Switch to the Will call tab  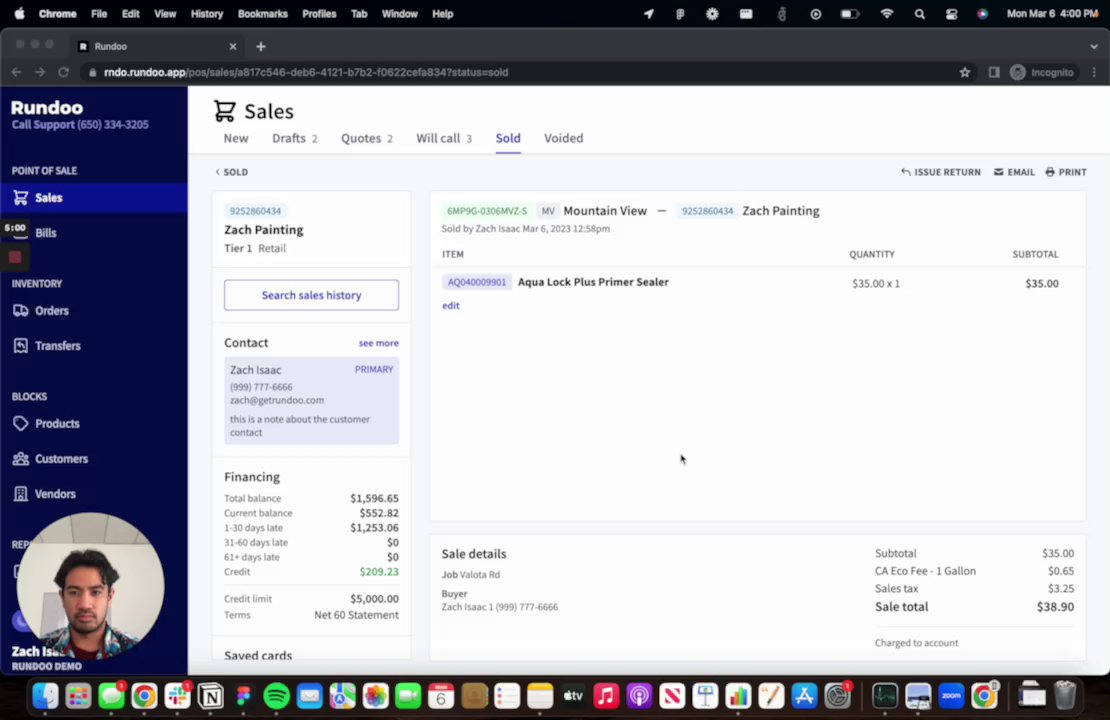444,138
